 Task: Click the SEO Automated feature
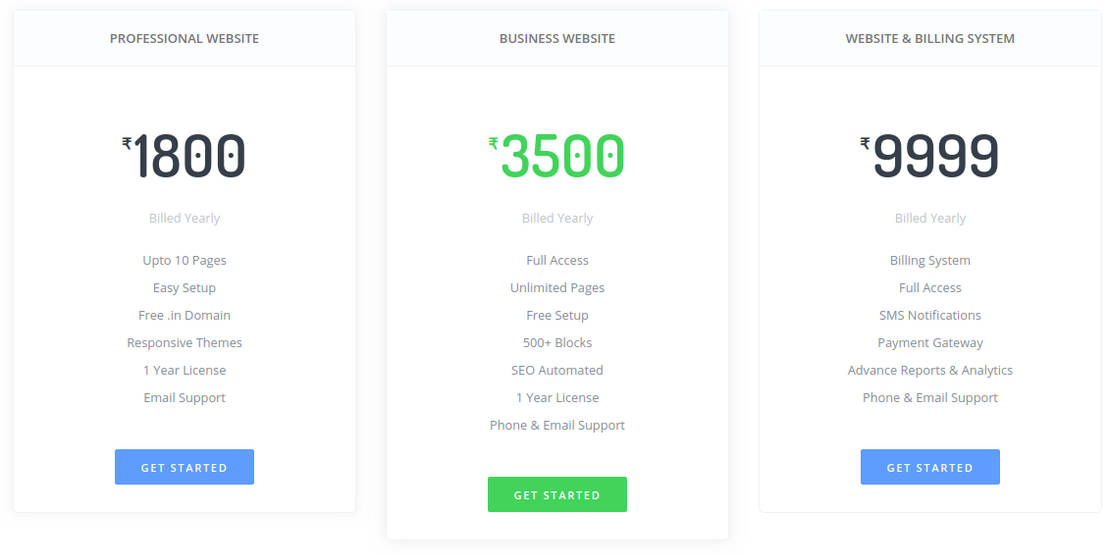point(557,370)
